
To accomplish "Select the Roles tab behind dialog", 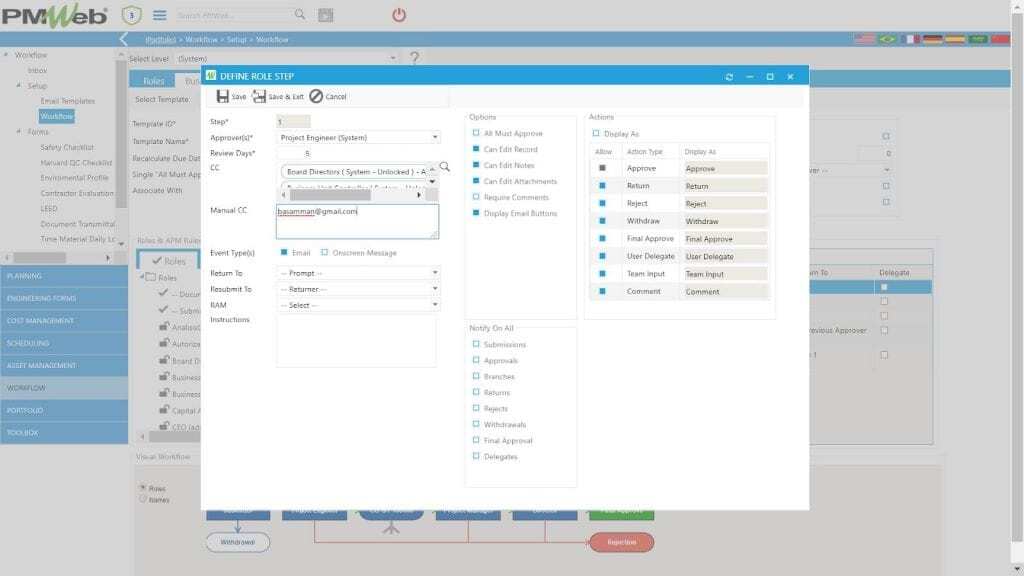I will pos(153,81).
